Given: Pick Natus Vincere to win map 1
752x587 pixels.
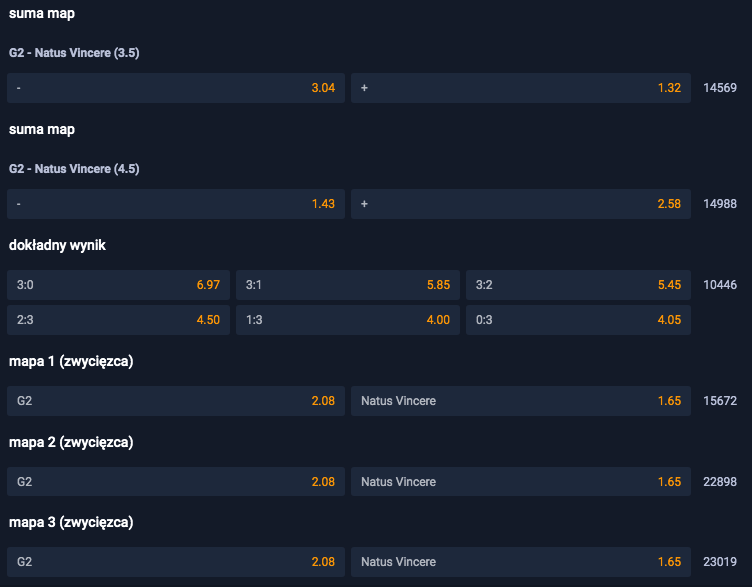Looking at the screenshot, I should 520,401.
